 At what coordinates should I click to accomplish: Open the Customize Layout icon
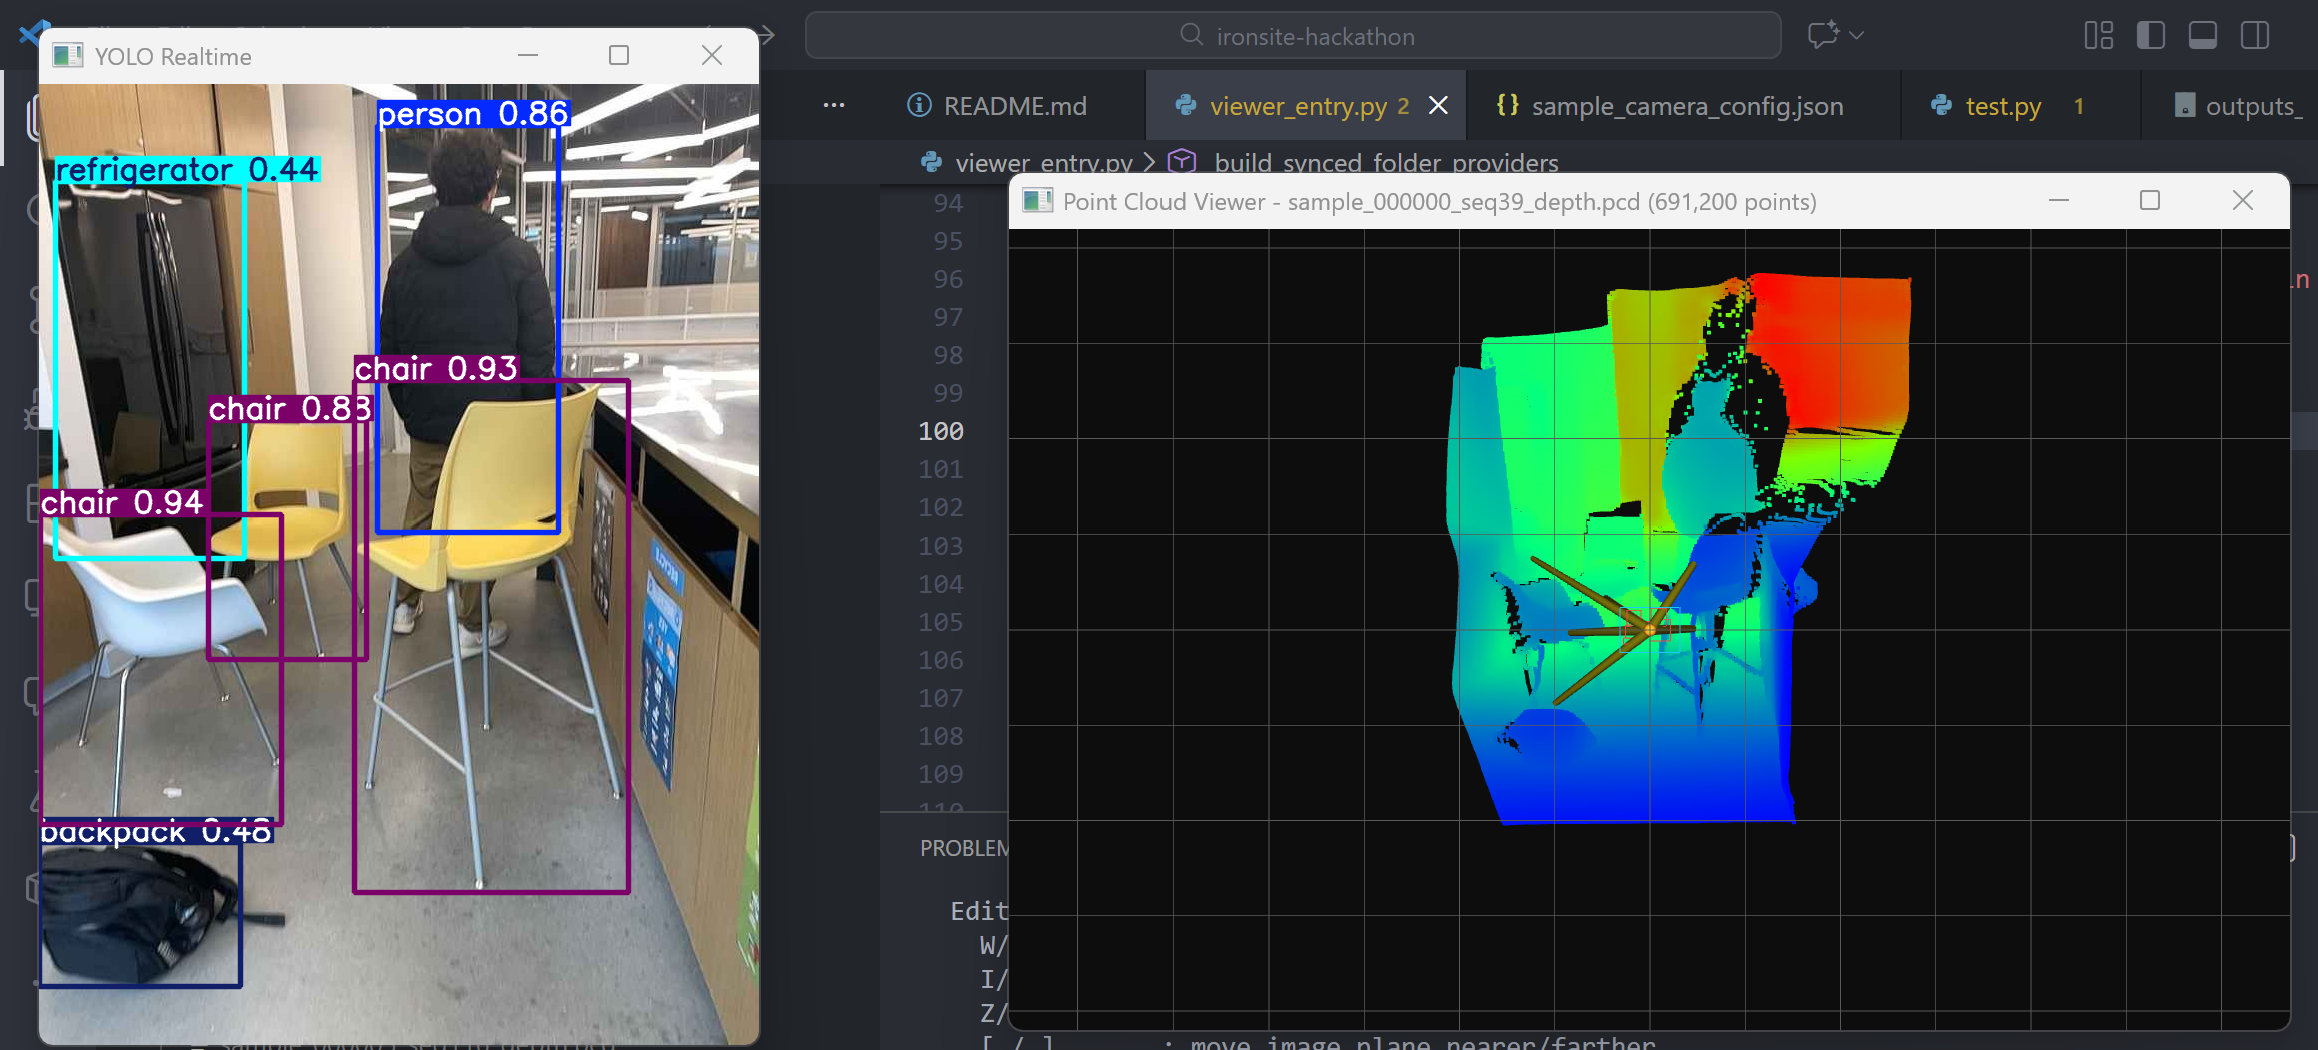(x=2099, y=35)
